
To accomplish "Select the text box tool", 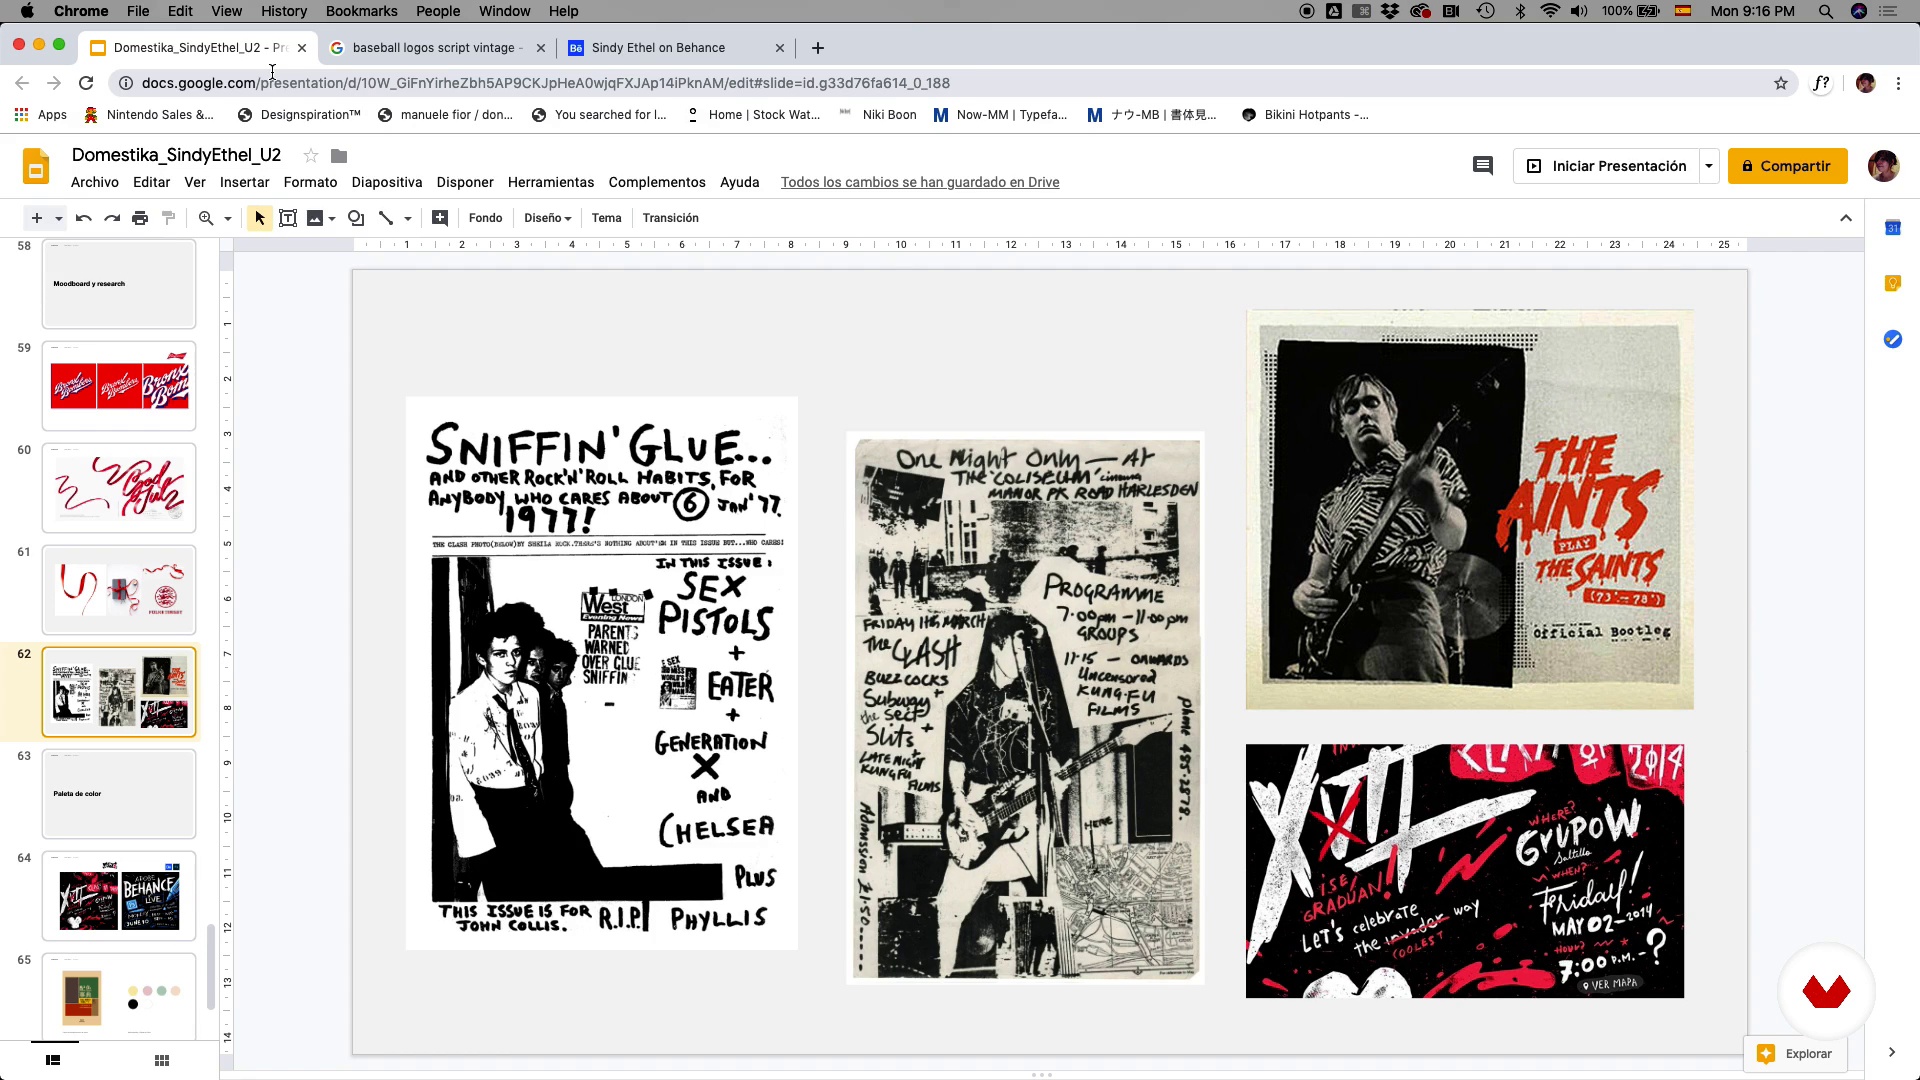I will click(x=288, y=218).
